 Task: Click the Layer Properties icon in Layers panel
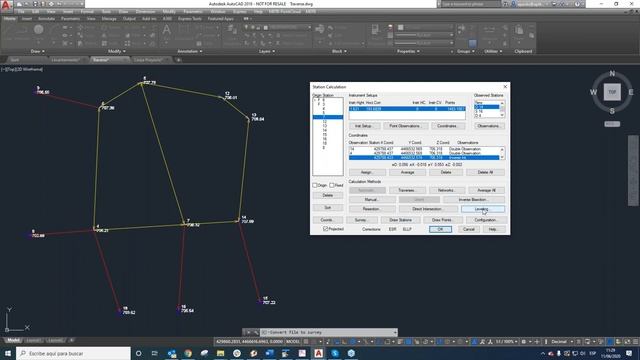pyautogui.click(x=232, y=29)
